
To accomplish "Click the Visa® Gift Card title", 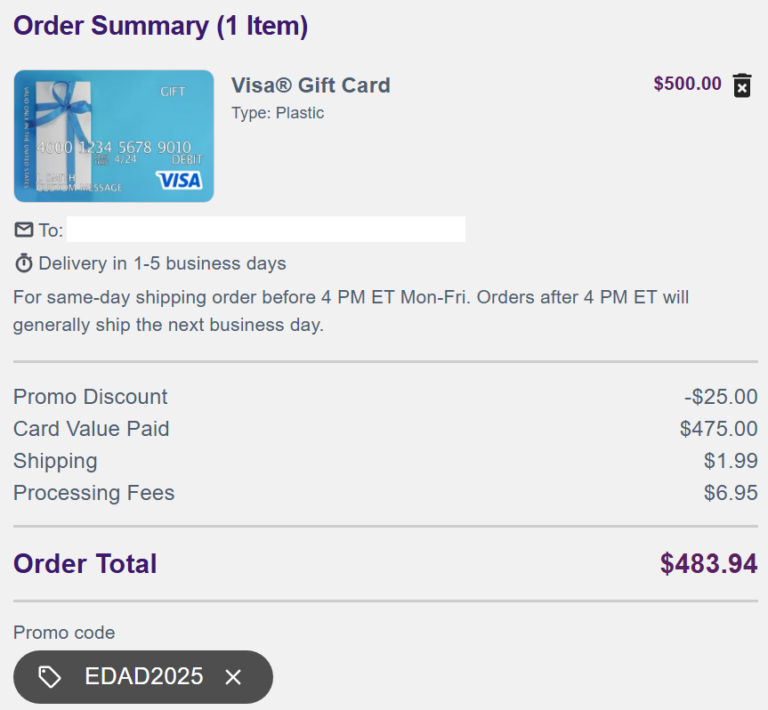I will 310,85.
